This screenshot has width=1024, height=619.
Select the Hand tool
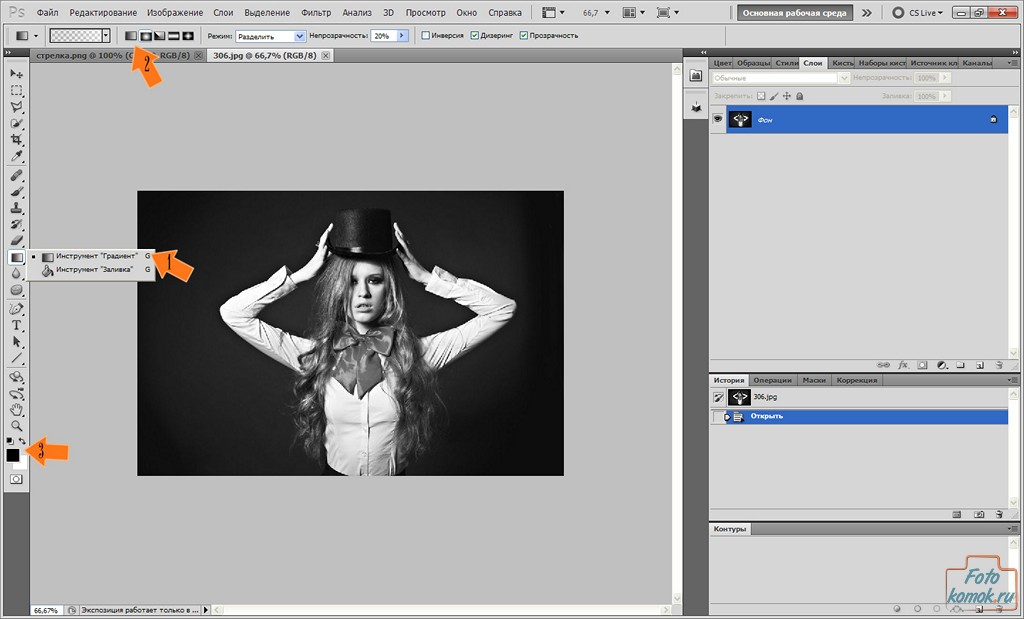pyautogui.click(x=16, y=409)
